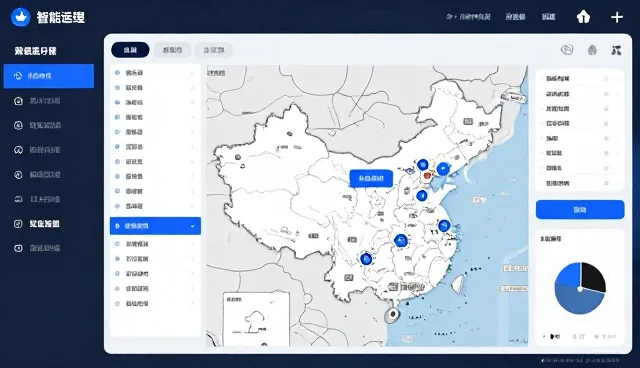This screenshot has width=640, height=368.
Task: Select the dark active pill tab
Action: click(x=130, y=50)
